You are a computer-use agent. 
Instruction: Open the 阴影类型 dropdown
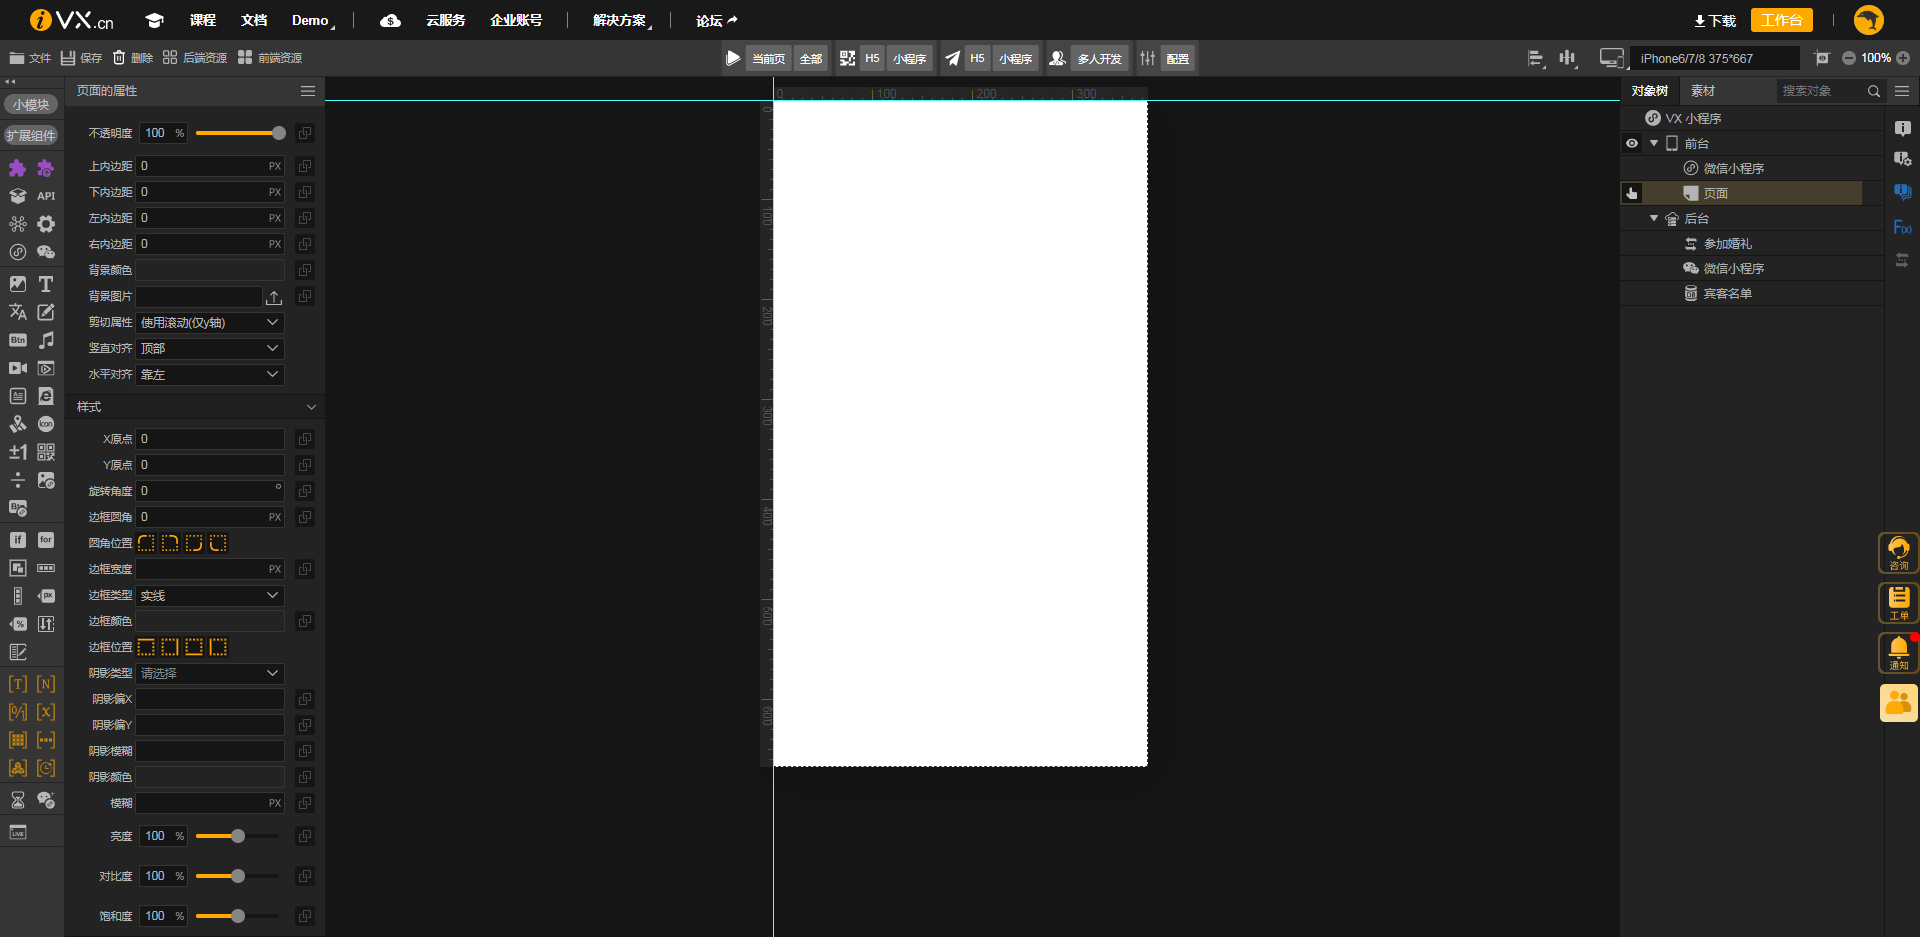pyautogui.click(x=210, y=673)
